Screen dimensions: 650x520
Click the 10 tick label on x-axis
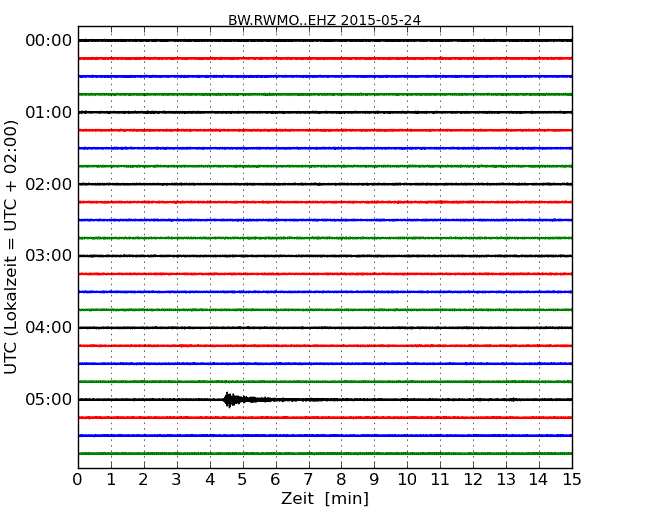pyautogui.click(x=407, y=480)
